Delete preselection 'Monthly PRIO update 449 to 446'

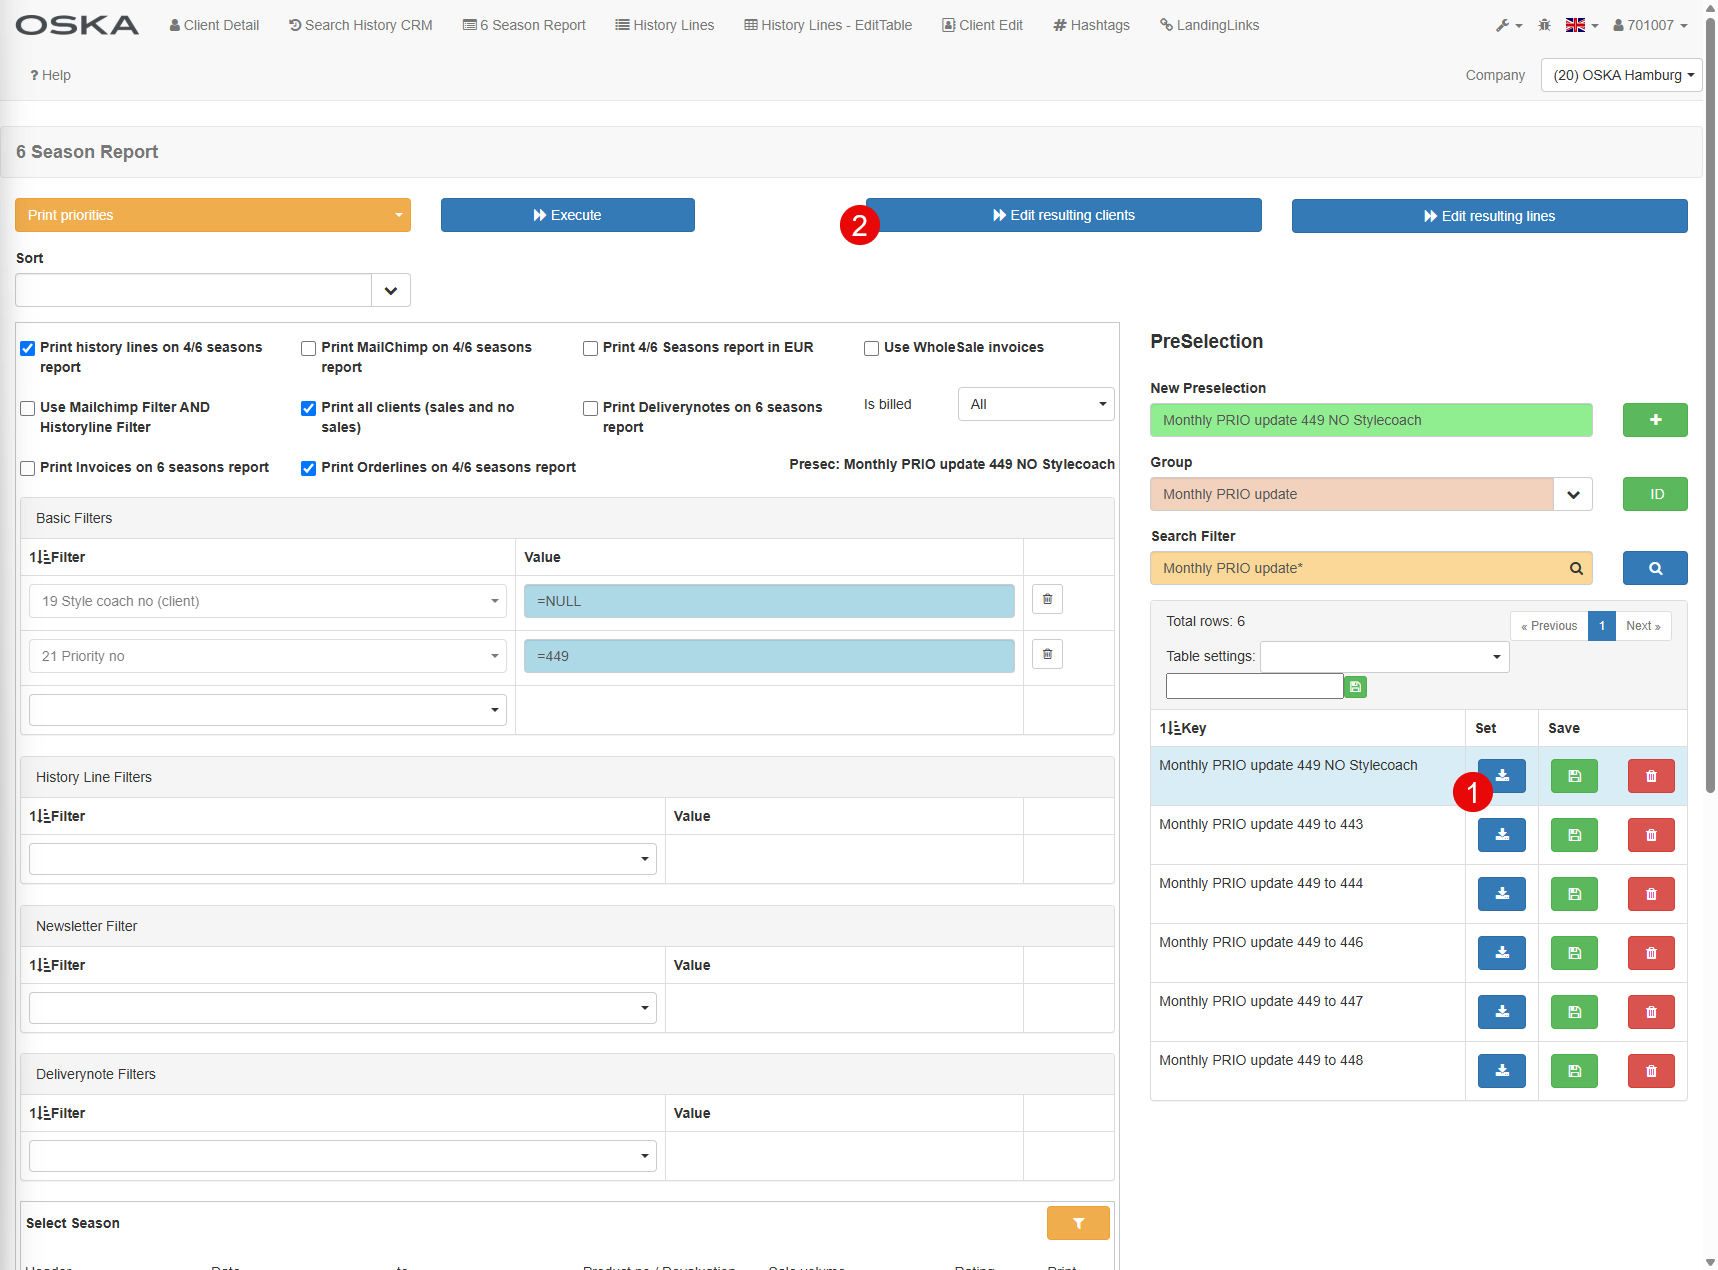point(1650,953)
